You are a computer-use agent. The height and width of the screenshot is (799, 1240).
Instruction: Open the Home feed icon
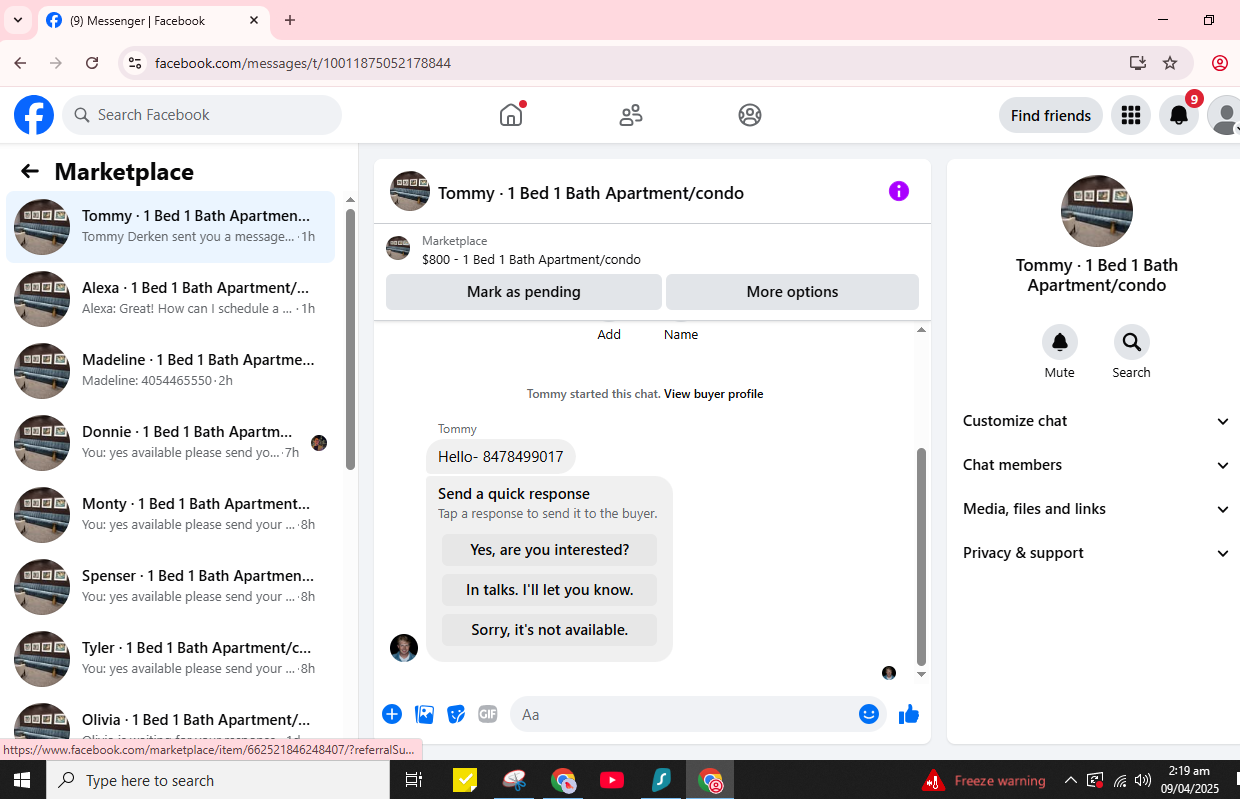[511, 115]
